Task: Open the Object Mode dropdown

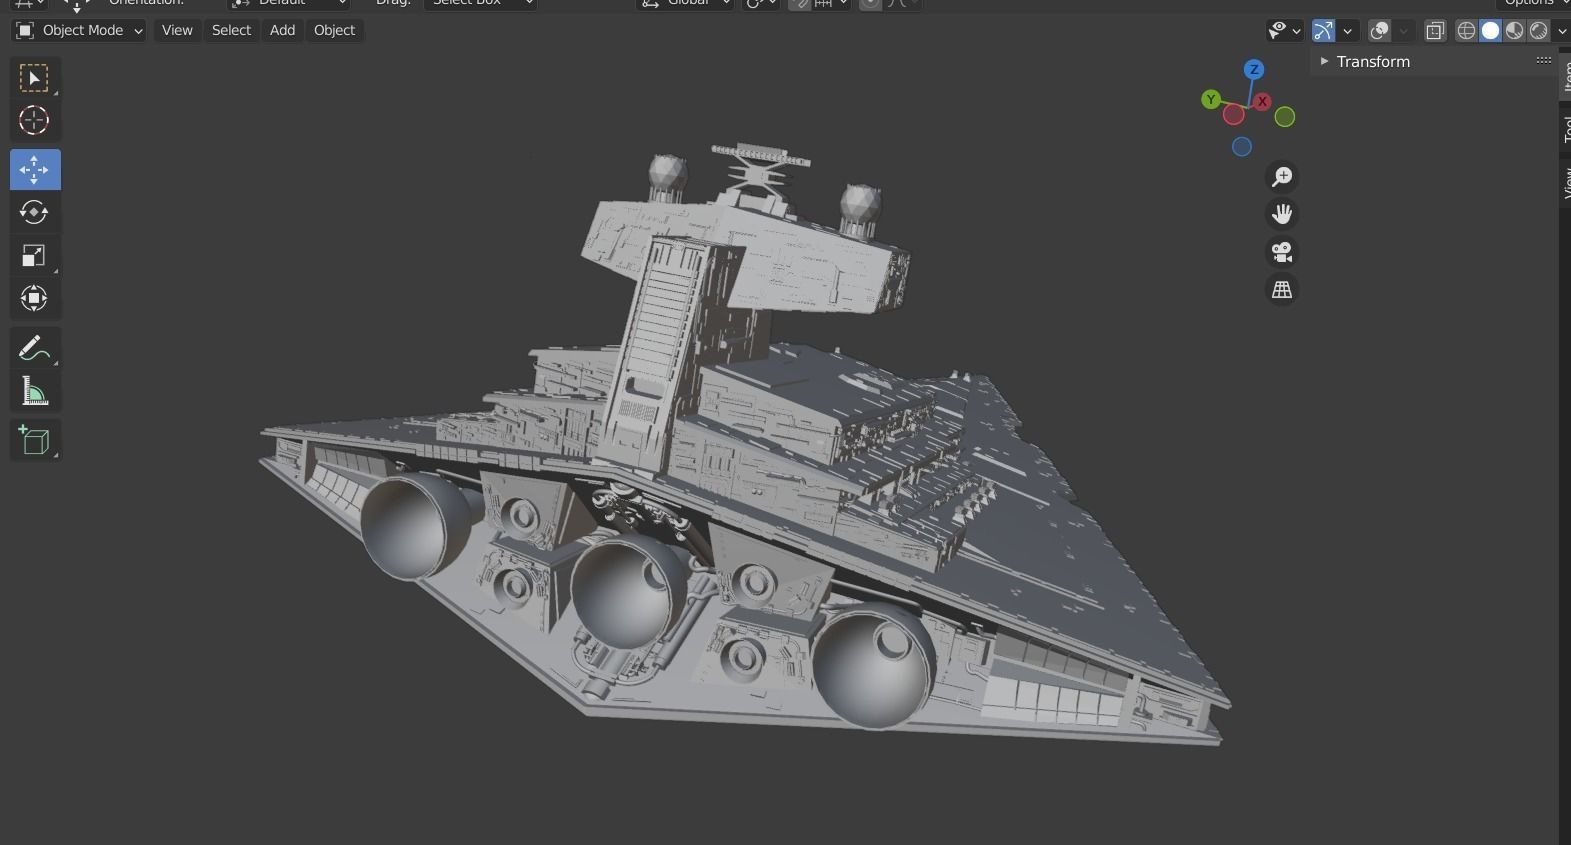Action: (x=79, y=31)
